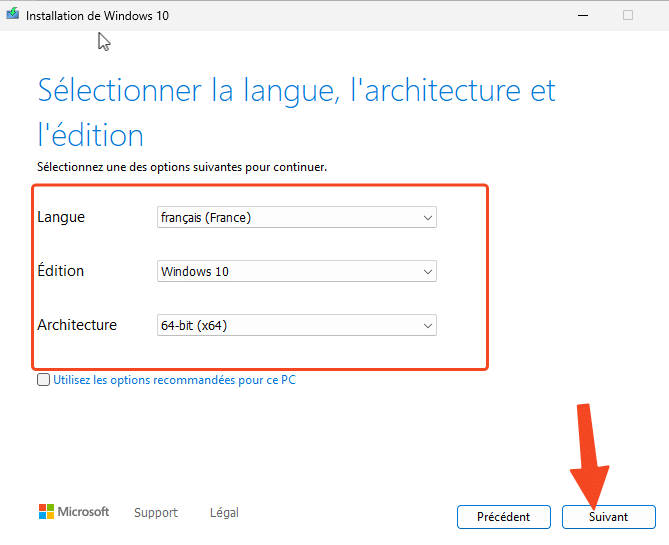Click the 'Installation de Windows 10' title text
This screenshot has width=669, height=545.
pos(97,16)
